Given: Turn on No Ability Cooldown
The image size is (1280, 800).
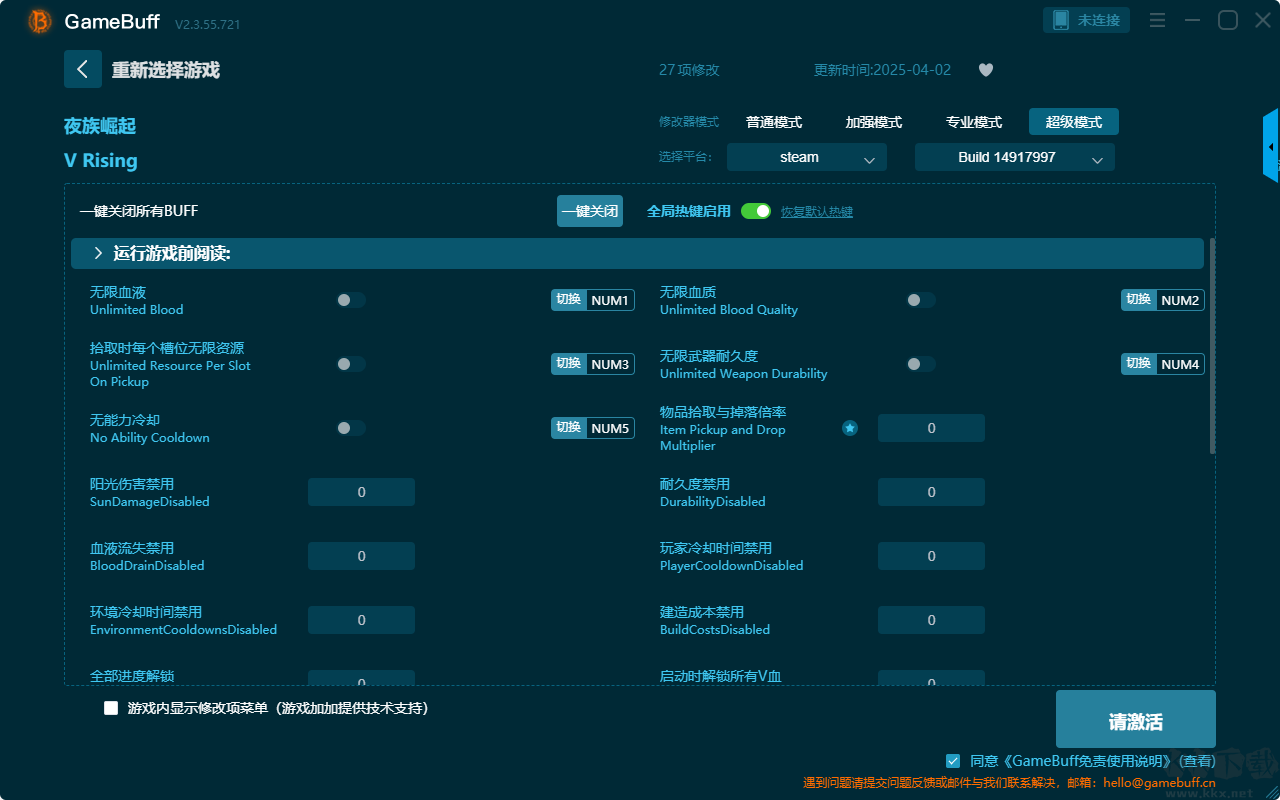Looking at the screenshot, I should click(x=351, y=428).
